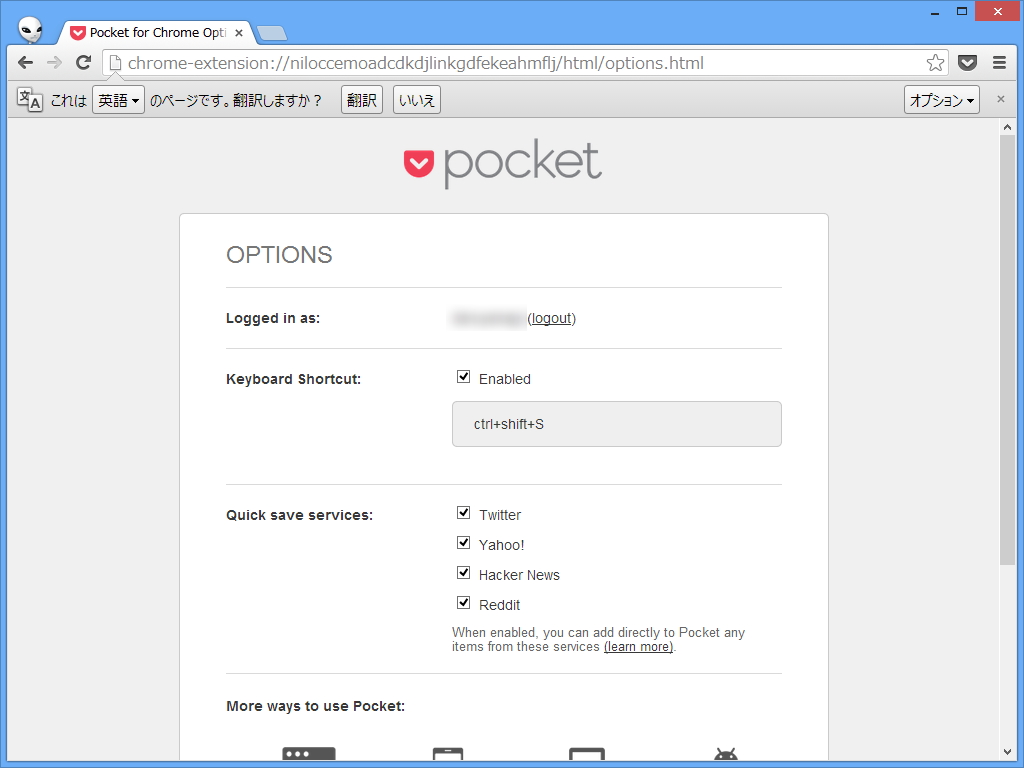Open the Pocket extension toolbar icon

967,63
